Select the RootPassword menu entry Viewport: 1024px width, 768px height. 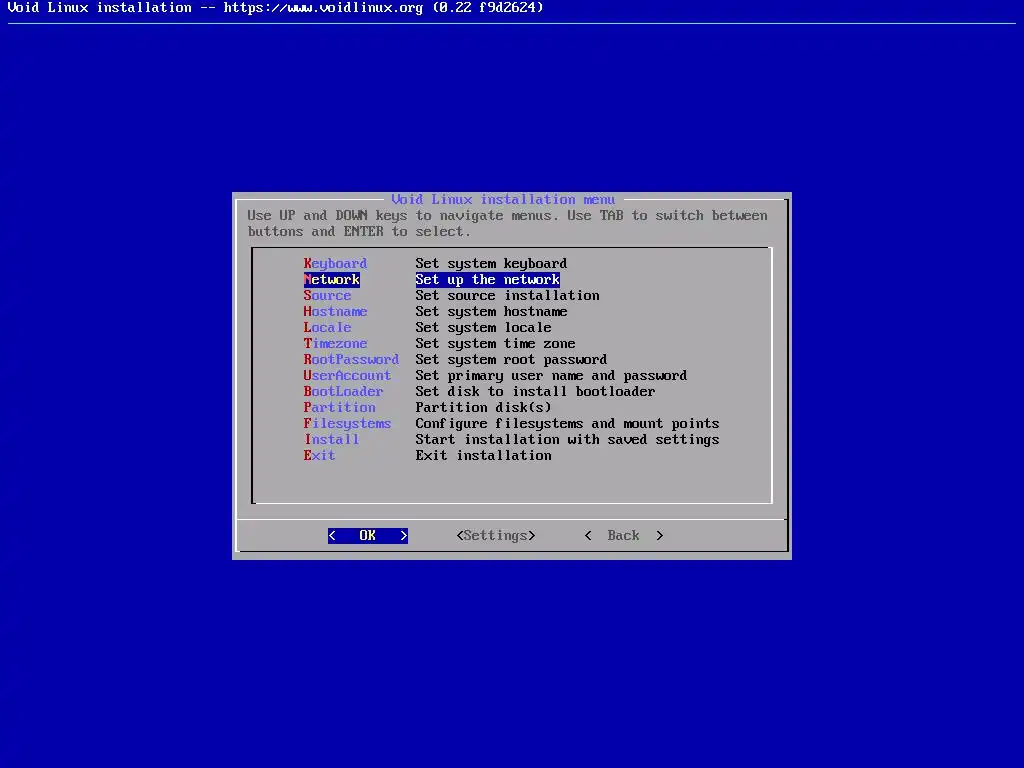tap(351, 359)
